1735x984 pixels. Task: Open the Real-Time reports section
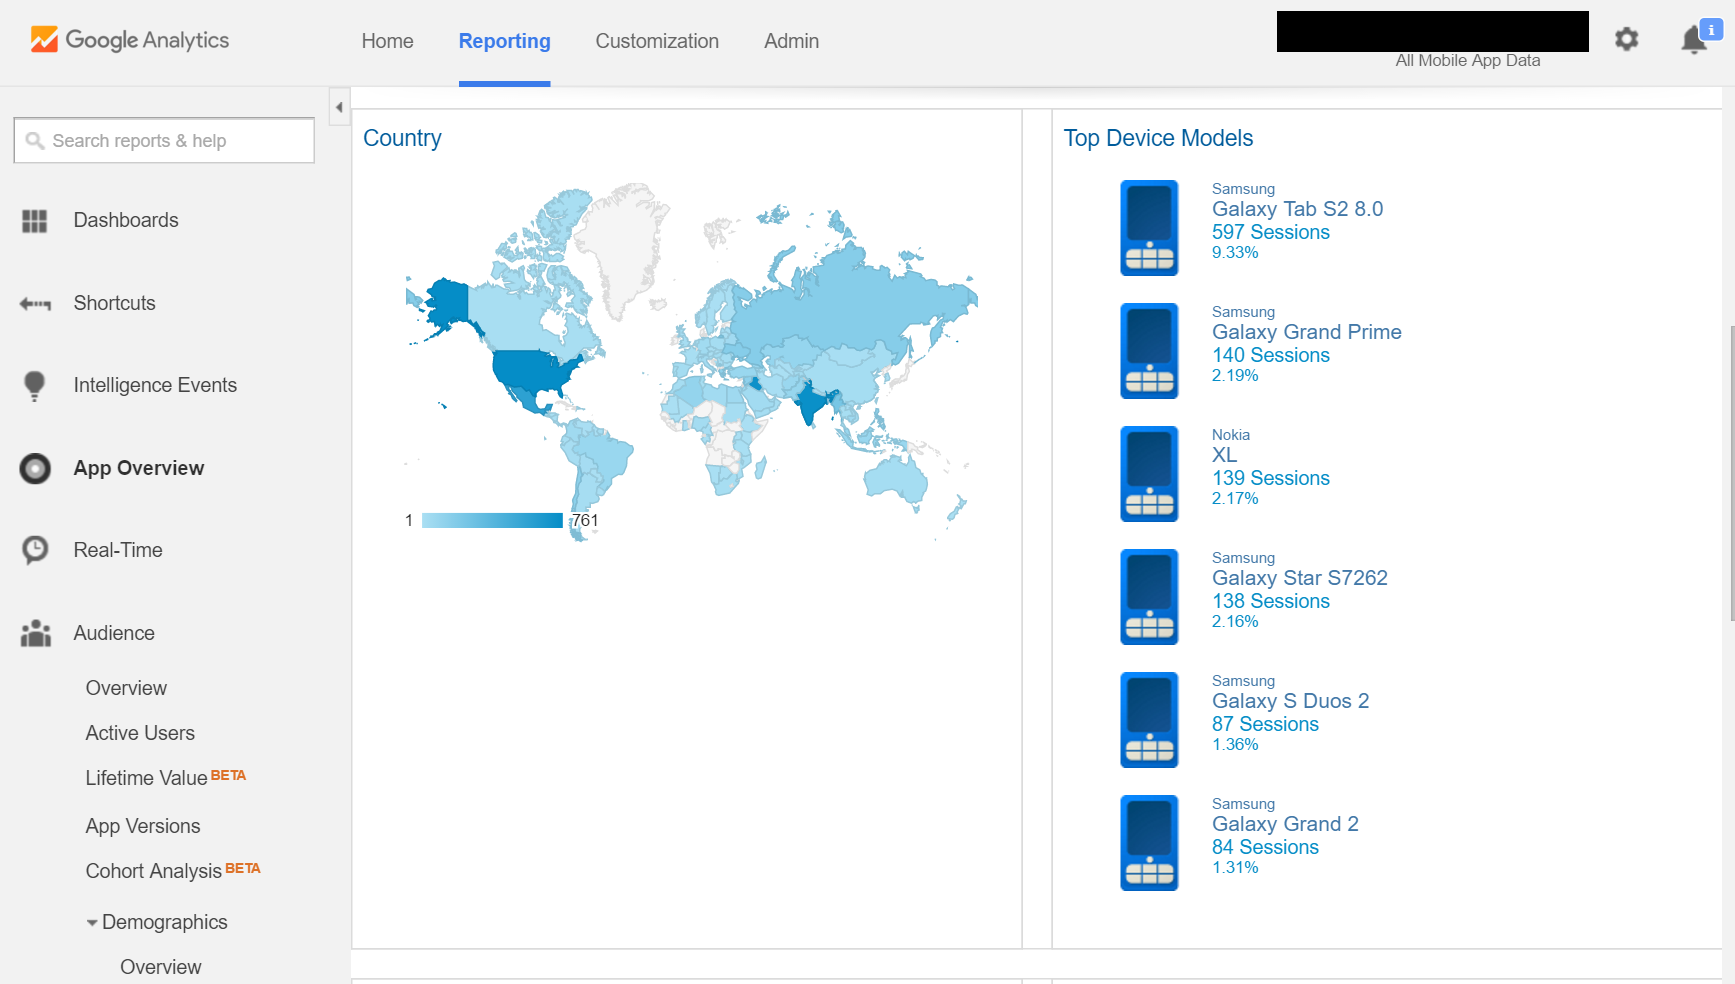pos(117,550)
